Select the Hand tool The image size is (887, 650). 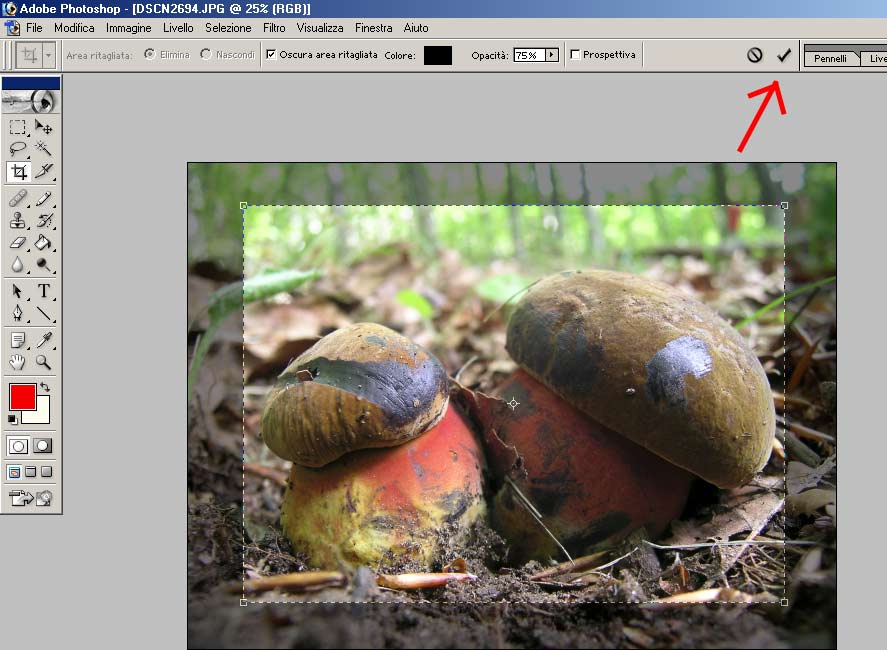pyautogui.click(x=18, y=362)
